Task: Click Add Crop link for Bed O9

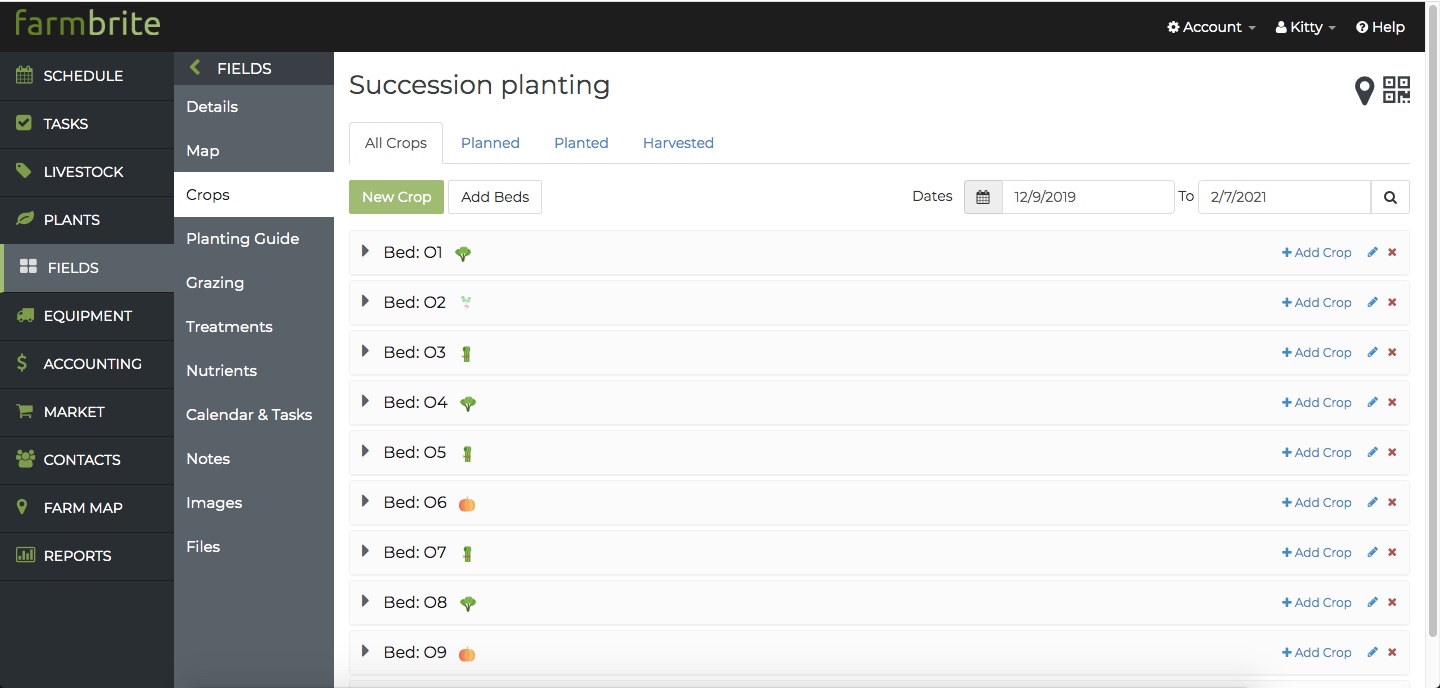Action: (1316, 653)
